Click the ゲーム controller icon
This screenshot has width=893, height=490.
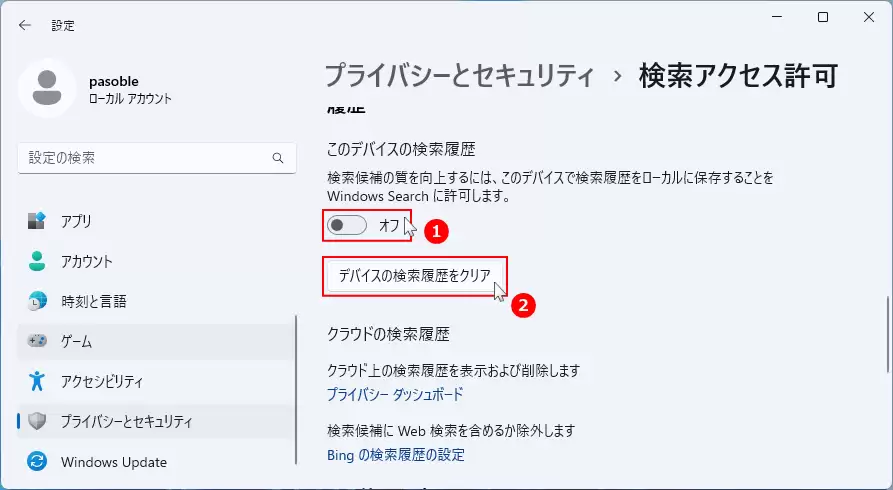[37, 341]
